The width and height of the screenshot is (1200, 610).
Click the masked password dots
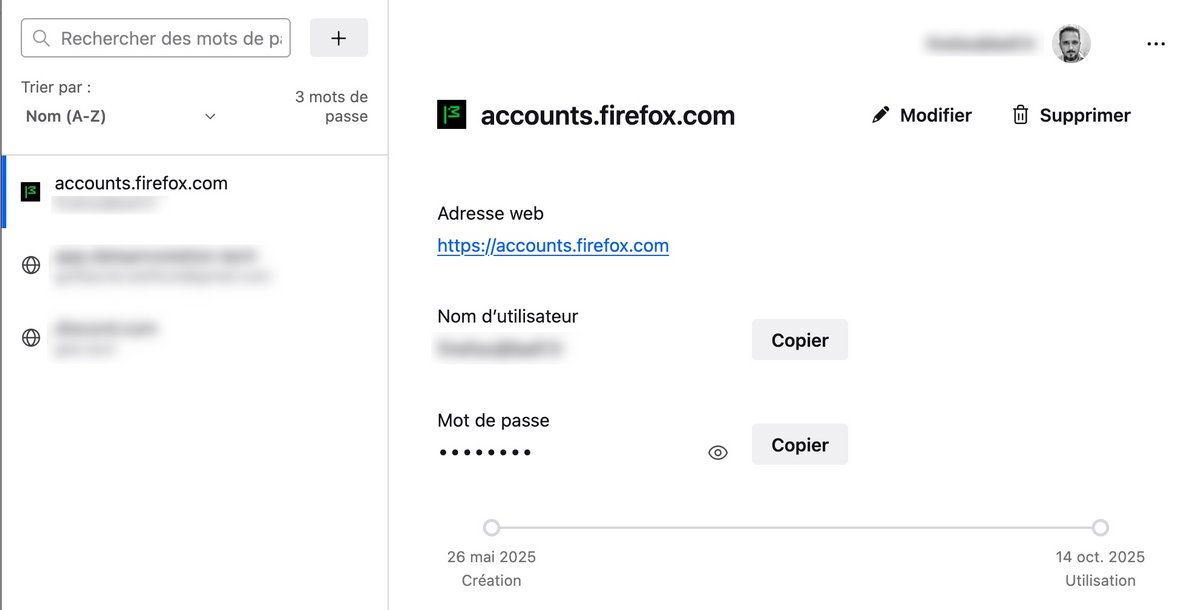point(486,453)
